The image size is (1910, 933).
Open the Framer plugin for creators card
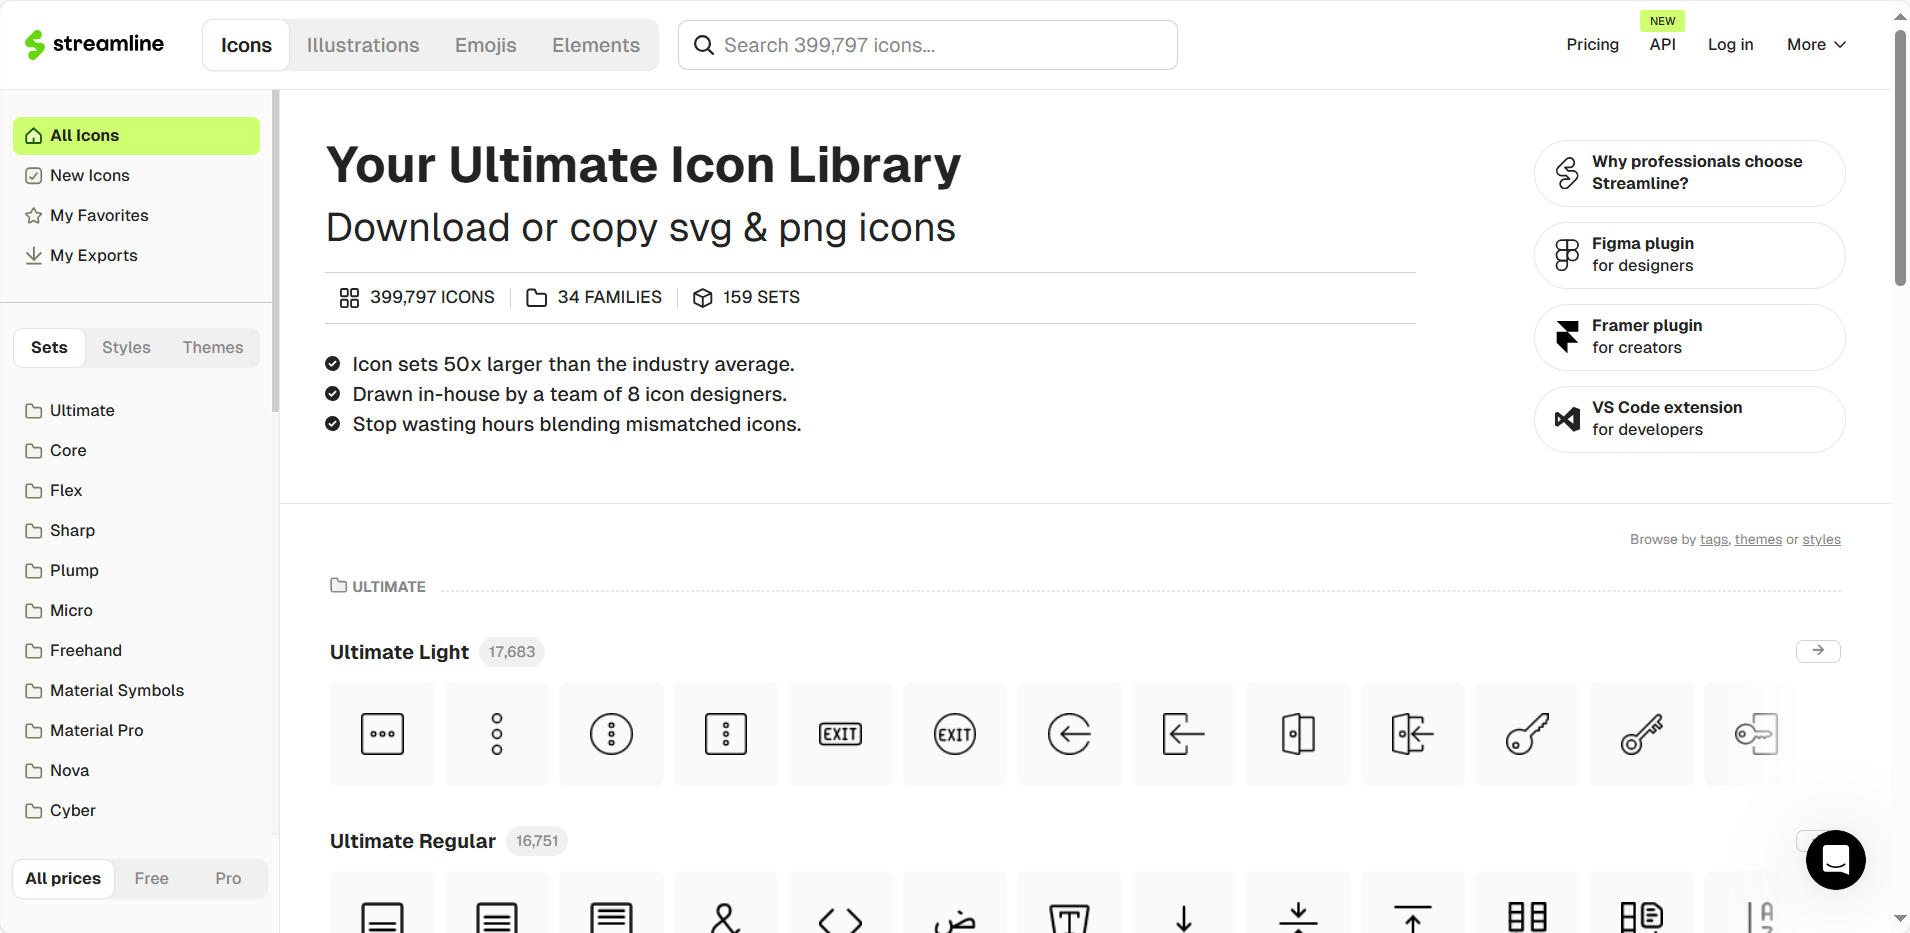coord(1689,337)
